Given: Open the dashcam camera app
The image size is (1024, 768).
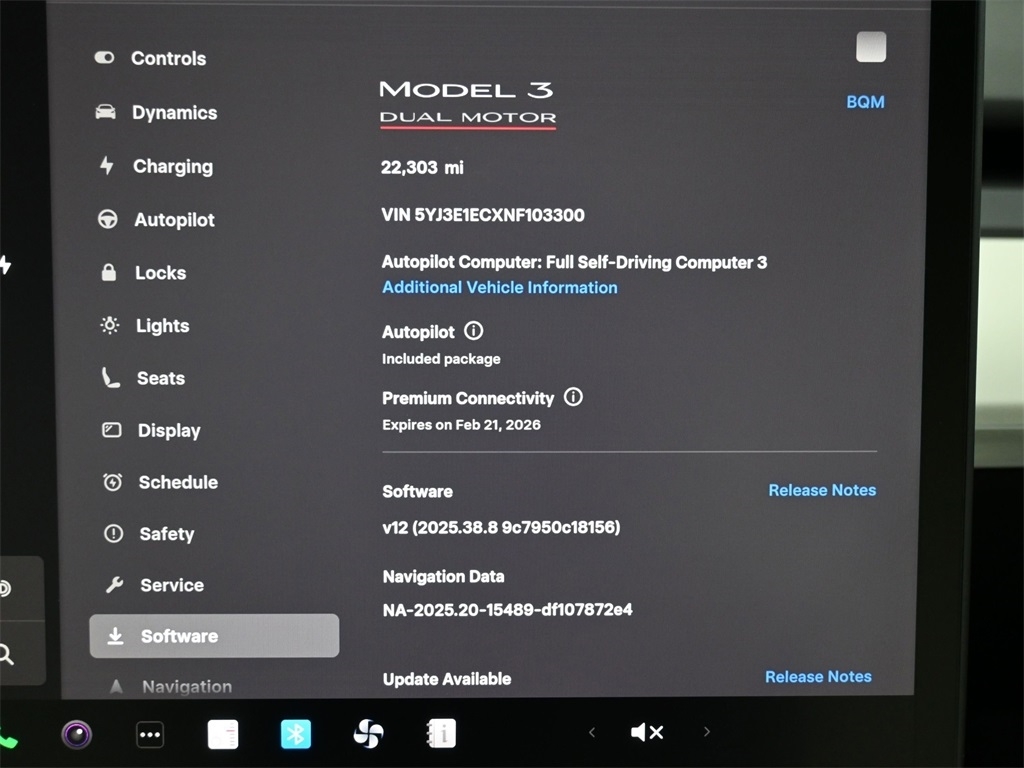Looking at the screenshot, I should 77,735.
